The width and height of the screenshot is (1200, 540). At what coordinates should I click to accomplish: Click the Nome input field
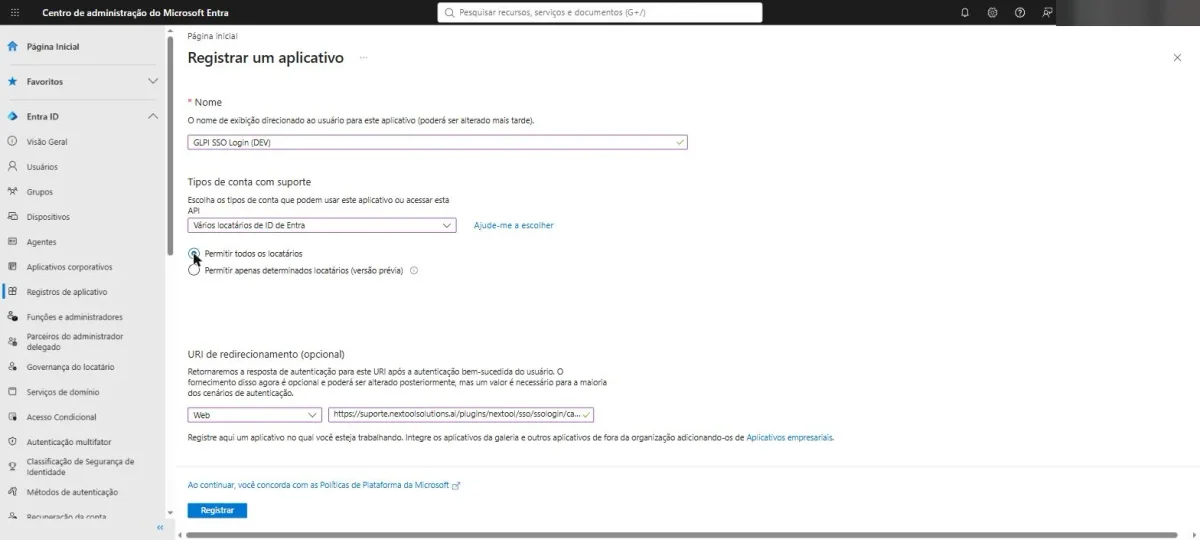coord(438,142)
